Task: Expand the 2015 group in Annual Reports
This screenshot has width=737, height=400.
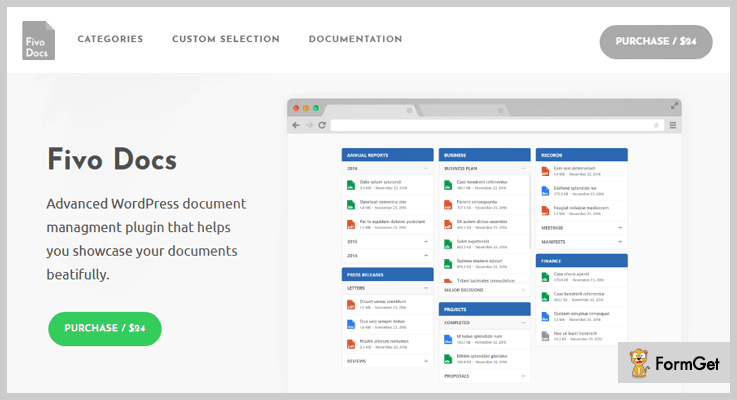Action: coord(426,242)
